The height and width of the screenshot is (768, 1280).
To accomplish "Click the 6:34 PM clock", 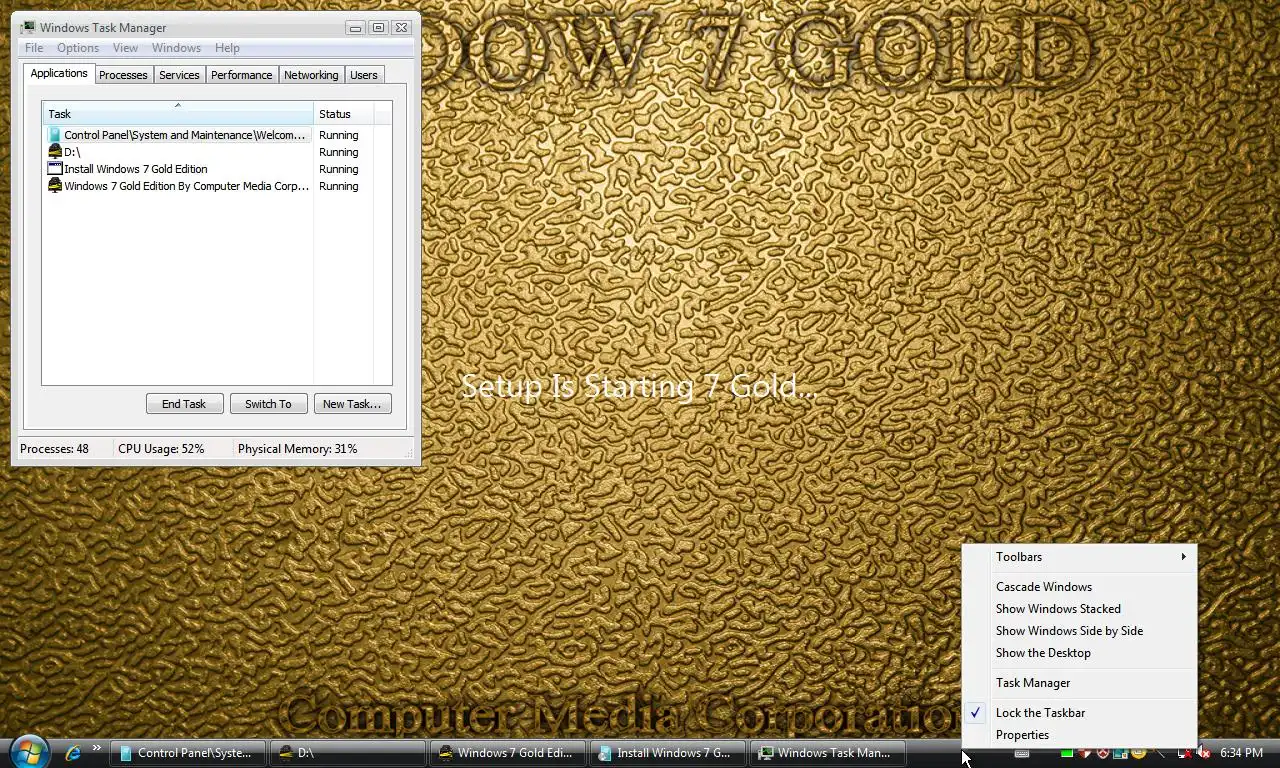I will [1241, 753].
